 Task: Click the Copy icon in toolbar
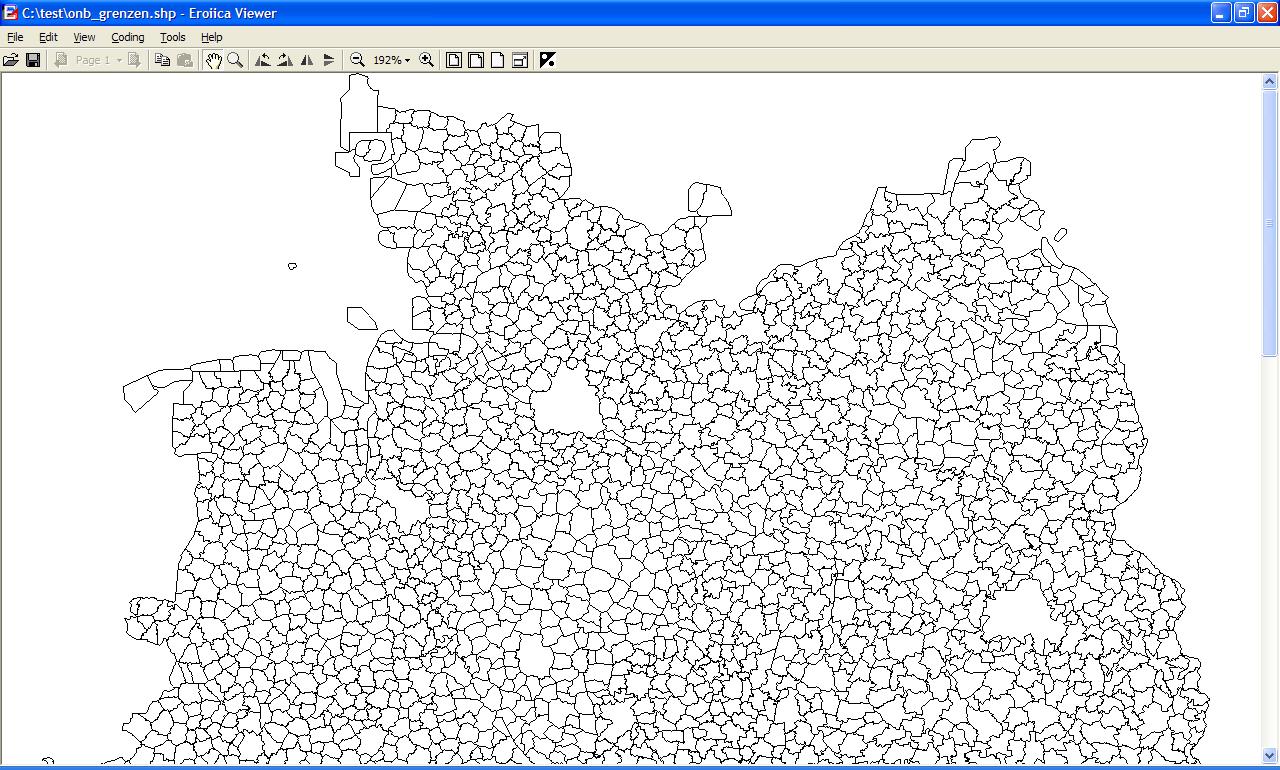point(162,60)
